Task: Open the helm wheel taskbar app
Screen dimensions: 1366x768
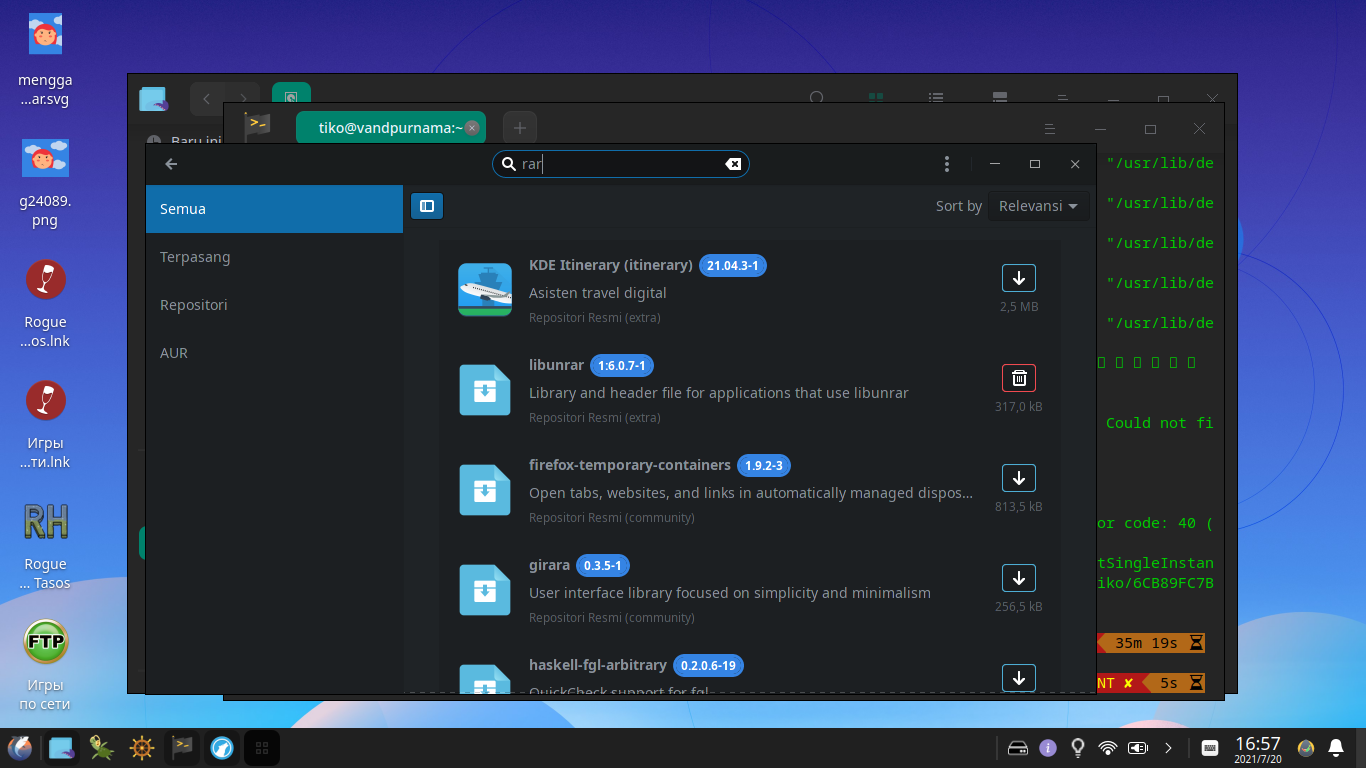Action: pos(142,747)
